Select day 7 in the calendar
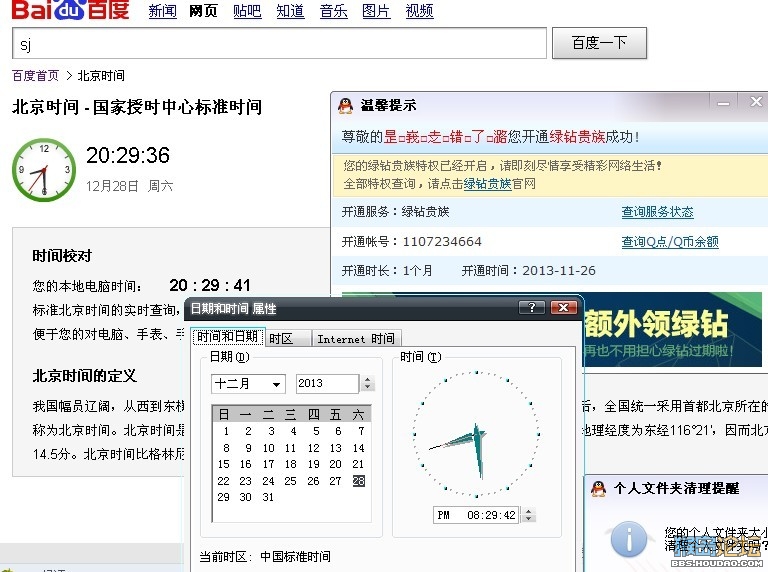This screenshot has width=768, height=572. (x=361, y=431)
